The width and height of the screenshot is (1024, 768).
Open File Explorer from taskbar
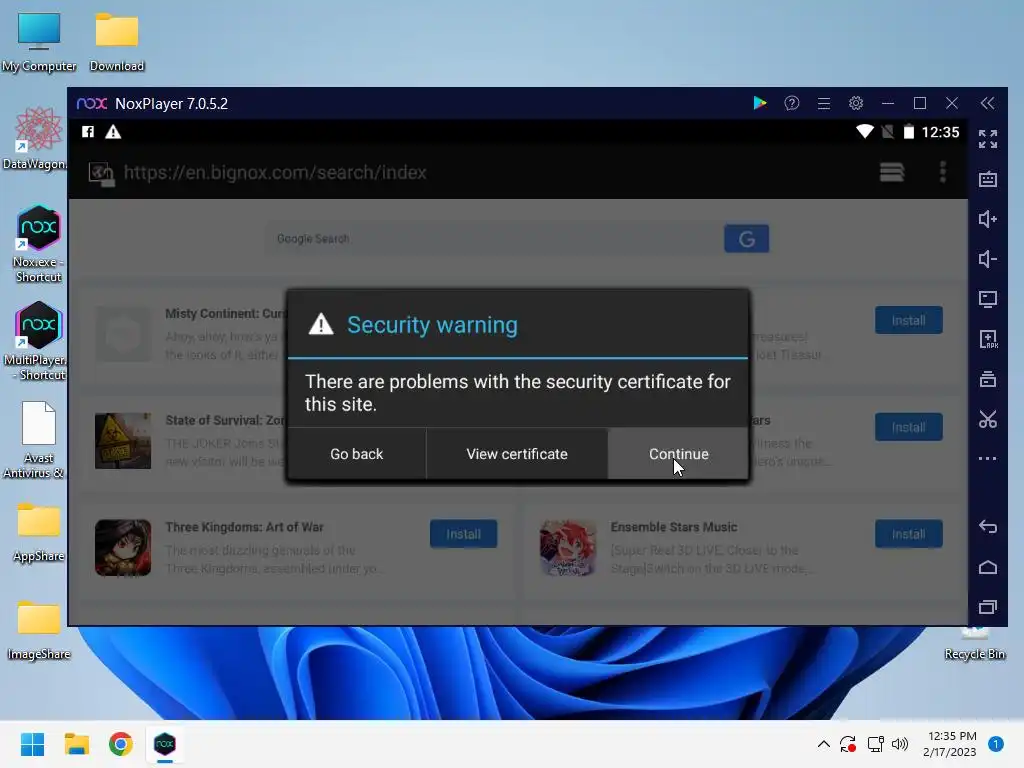[76, 744]
